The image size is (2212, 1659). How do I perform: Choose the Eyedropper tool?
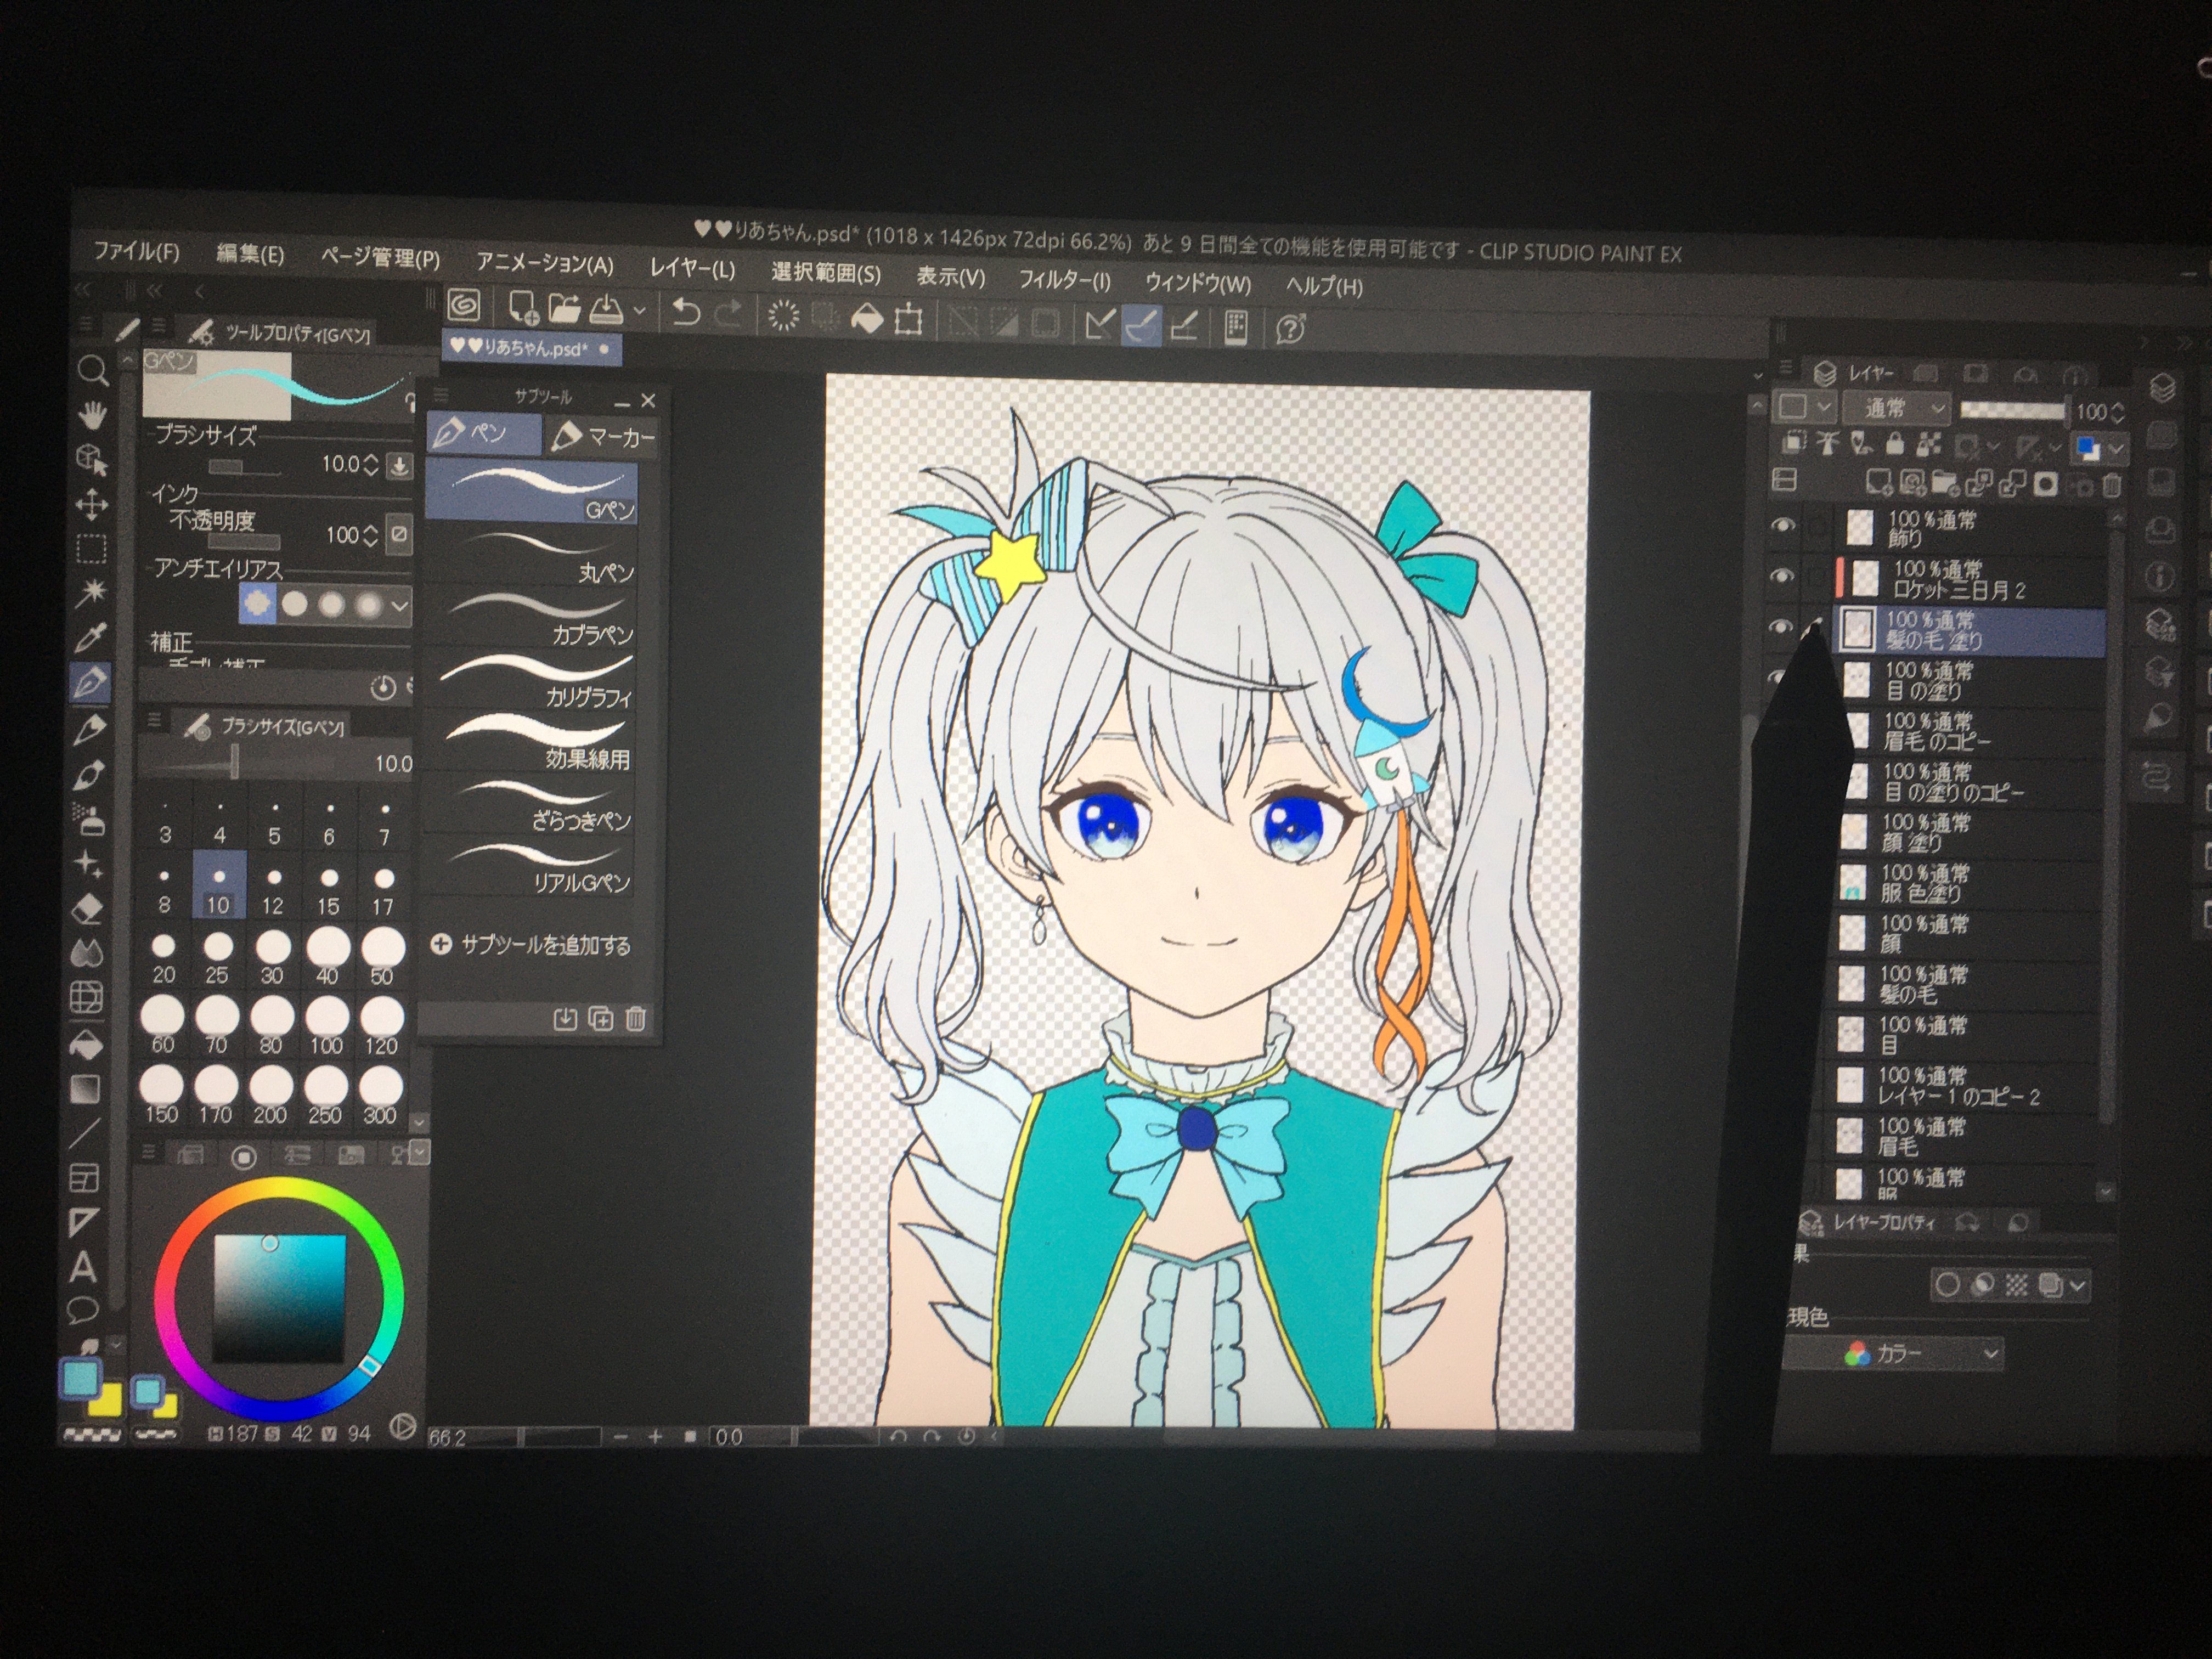pyautogui.click(x=91, y=637)
